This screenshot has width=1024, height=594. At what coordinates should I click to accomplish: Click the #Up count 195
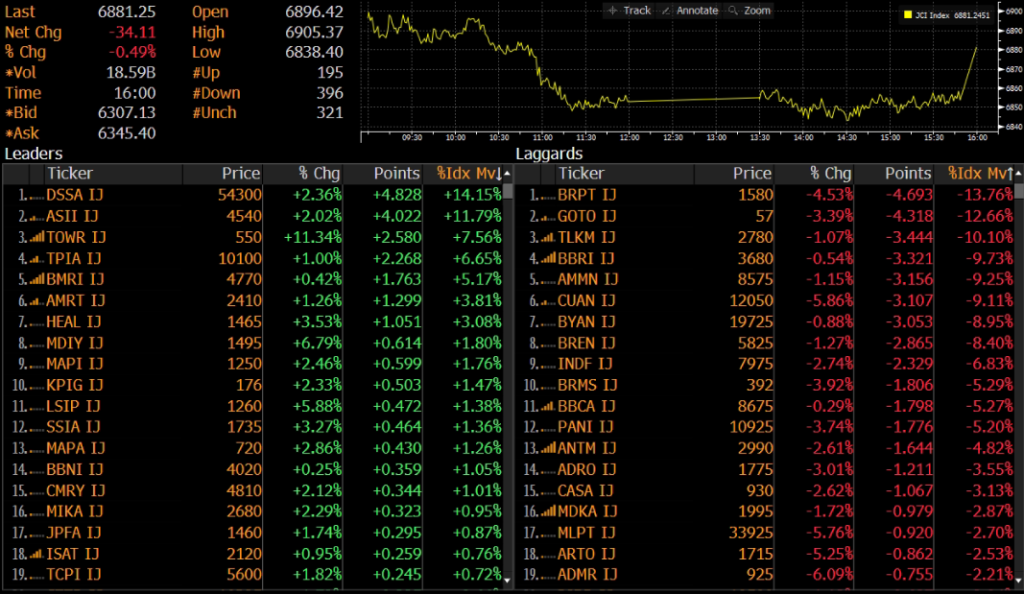(330, 72)
